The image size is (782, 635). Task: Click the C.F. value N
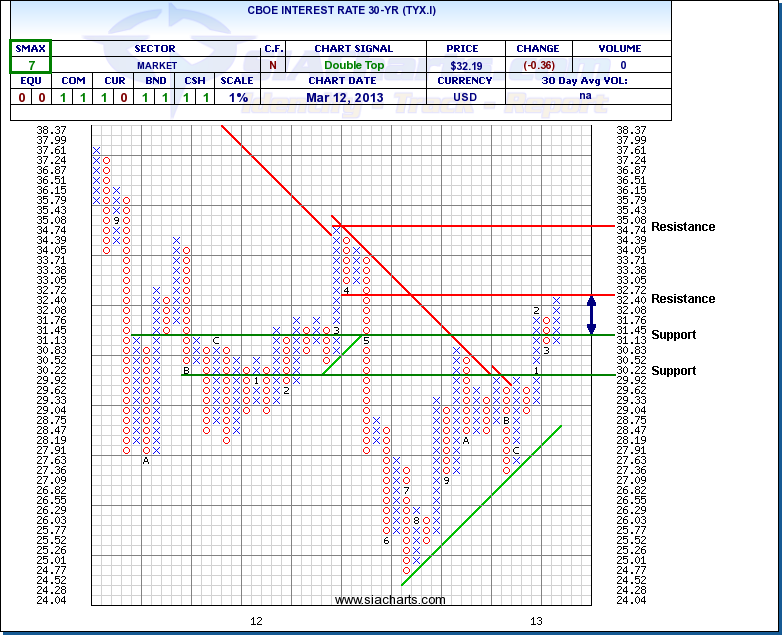[272, 65]
